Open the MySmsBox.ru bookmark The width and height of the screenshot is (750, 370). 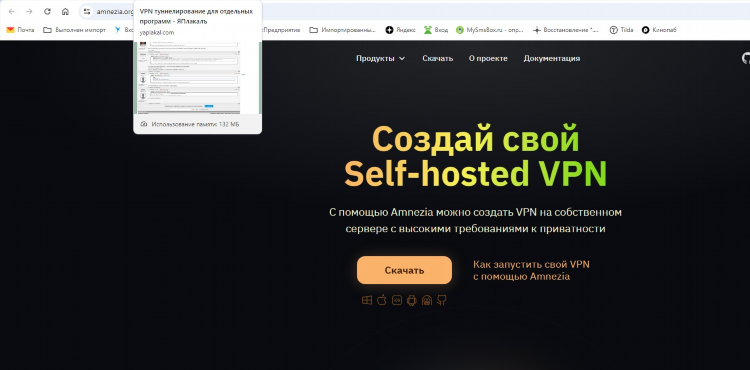click(x=490, y=30)
